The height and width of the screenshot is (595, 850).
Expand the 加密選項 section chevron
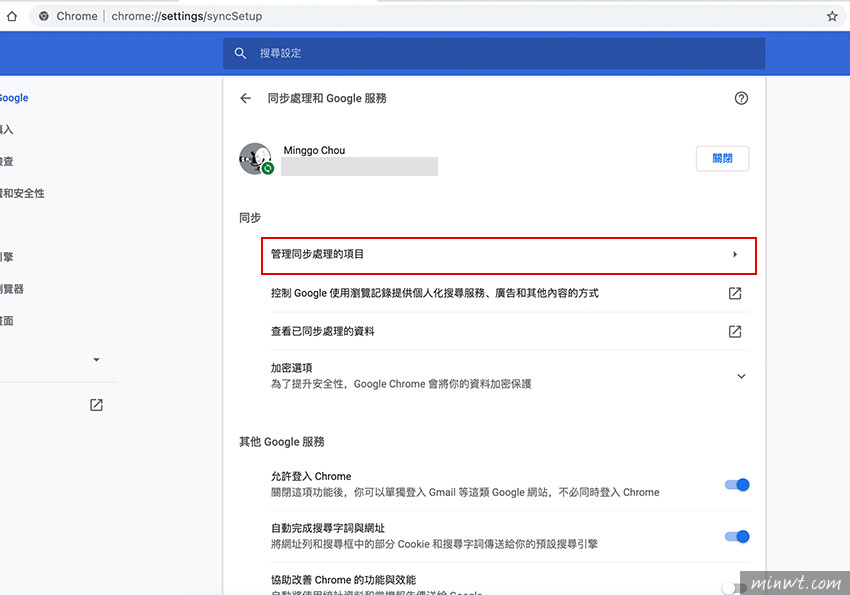pos(741,376)
